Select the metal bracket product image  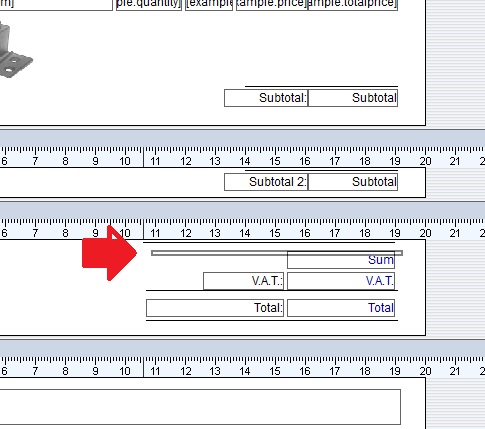tap(15, 50)
